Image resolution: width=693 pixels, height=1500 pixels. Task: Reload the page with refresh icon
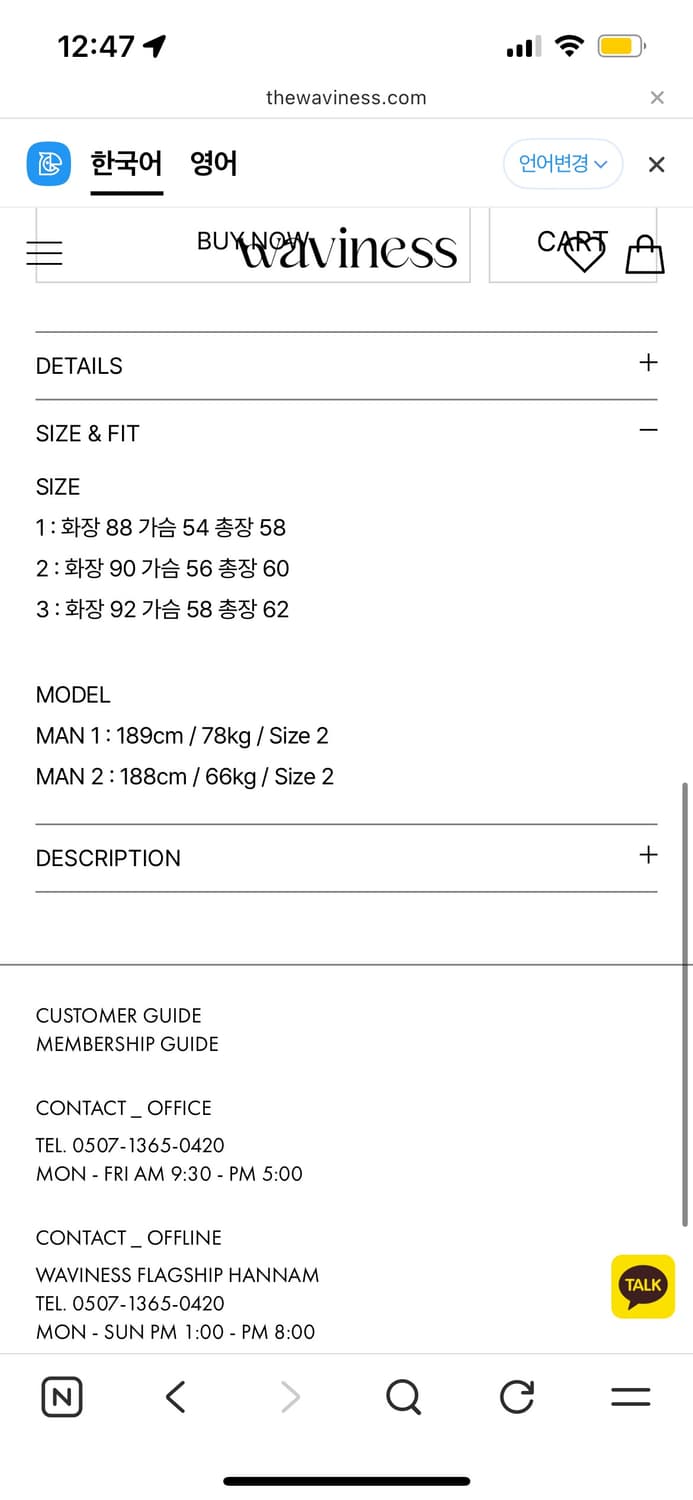pyautogui.click(x=517, y=1397)
